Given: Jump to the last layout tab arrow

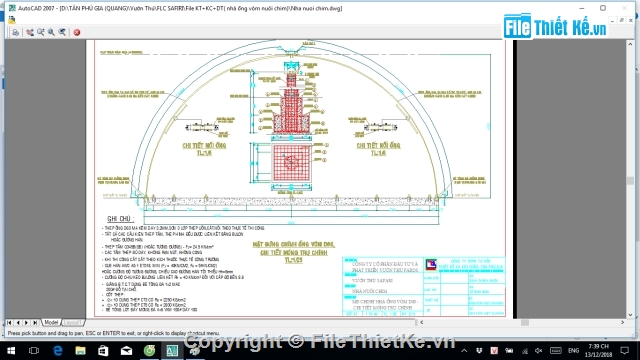Looking at the screenshot, I should pos(36,322).
